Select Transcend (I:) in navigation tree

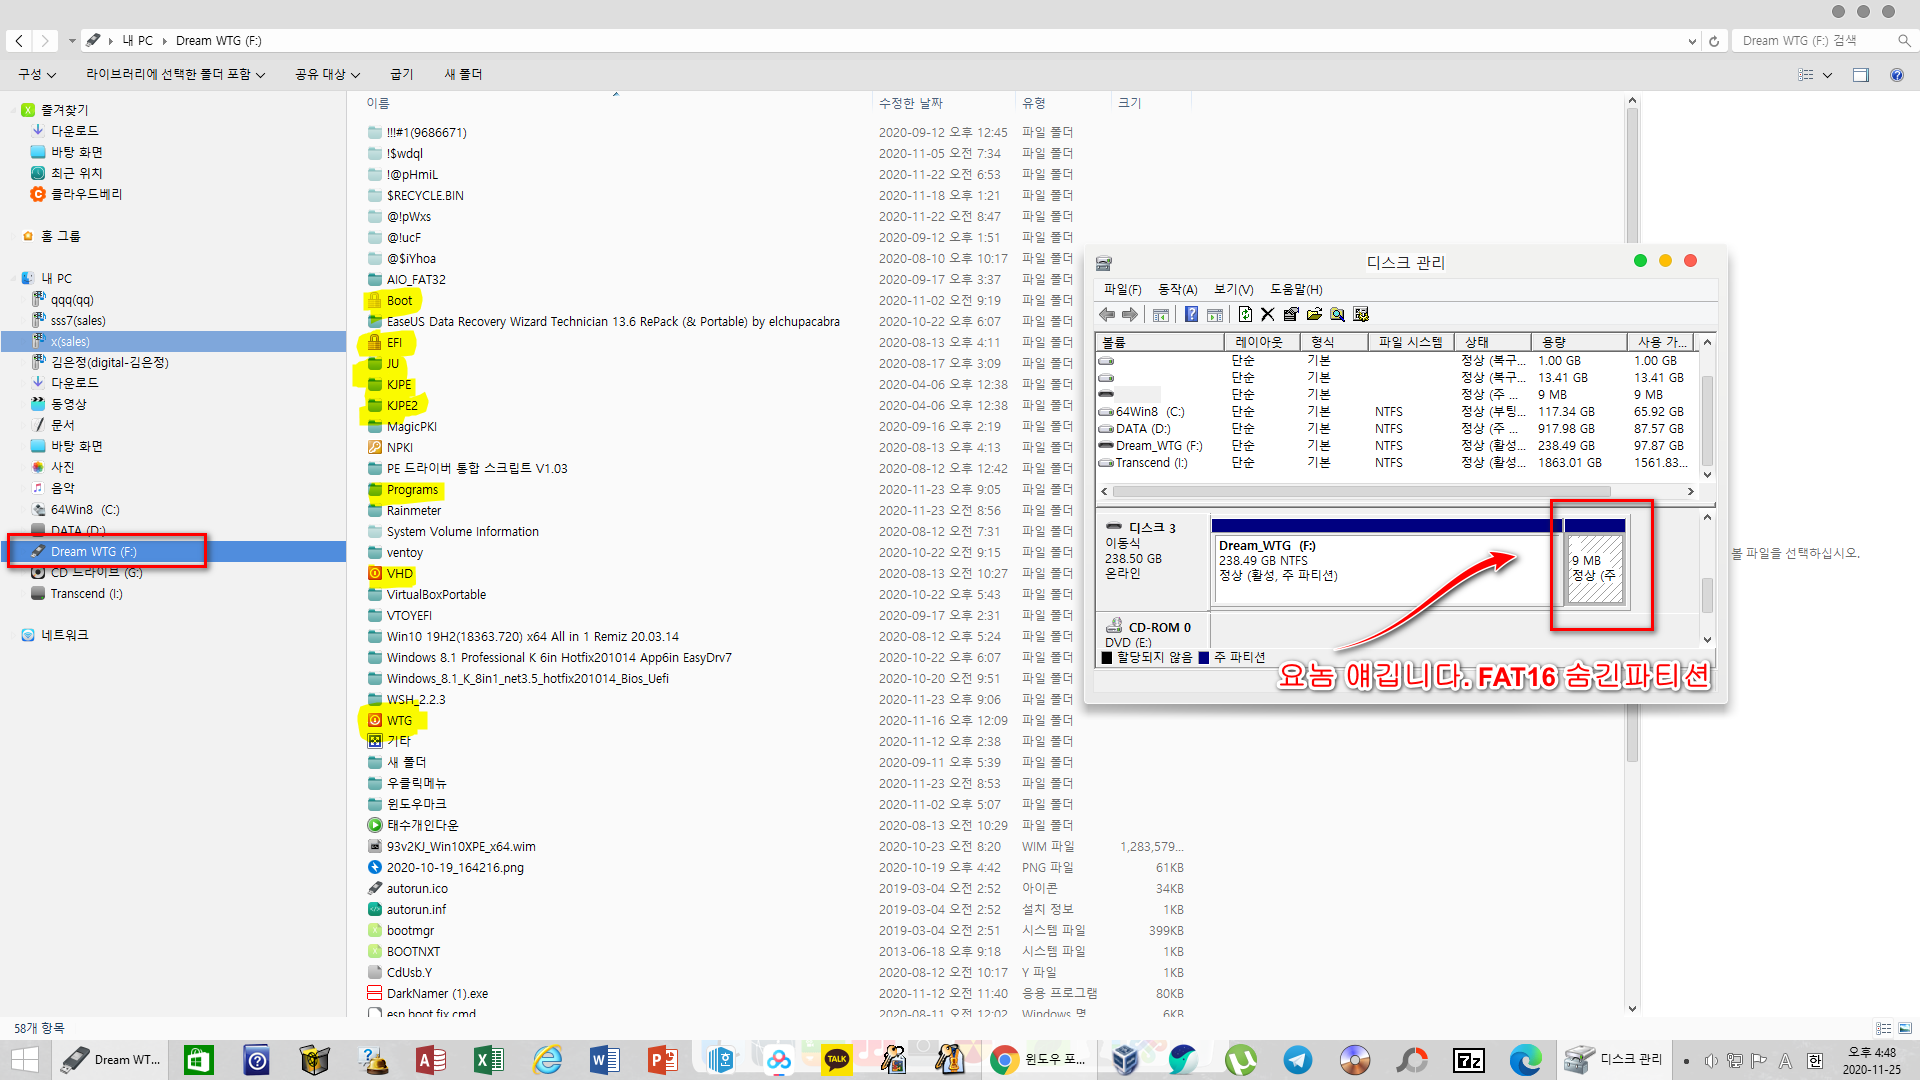[x=86, y=594]
